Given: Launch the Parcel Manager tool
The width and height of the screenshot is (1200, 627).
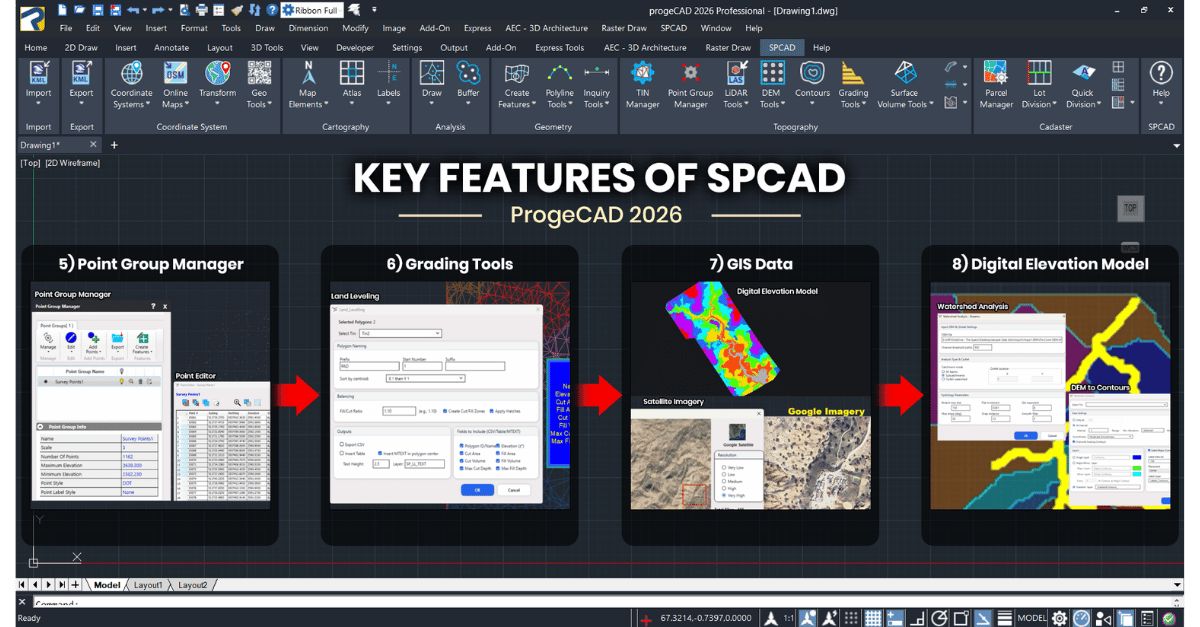Looking at the screenshot, I should click(996, 85).
